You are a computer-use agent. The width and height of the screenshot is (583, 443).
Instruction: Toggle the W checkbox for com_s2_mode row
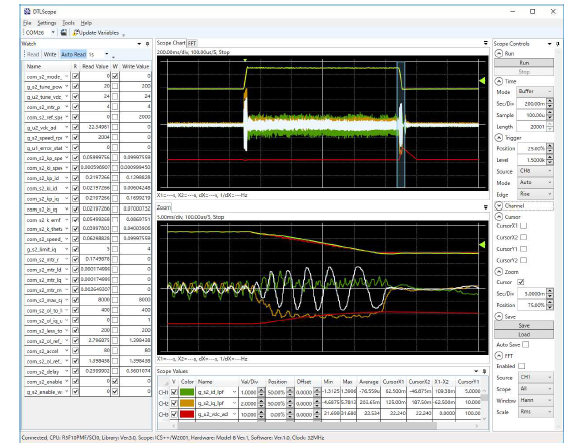[115, 76]
